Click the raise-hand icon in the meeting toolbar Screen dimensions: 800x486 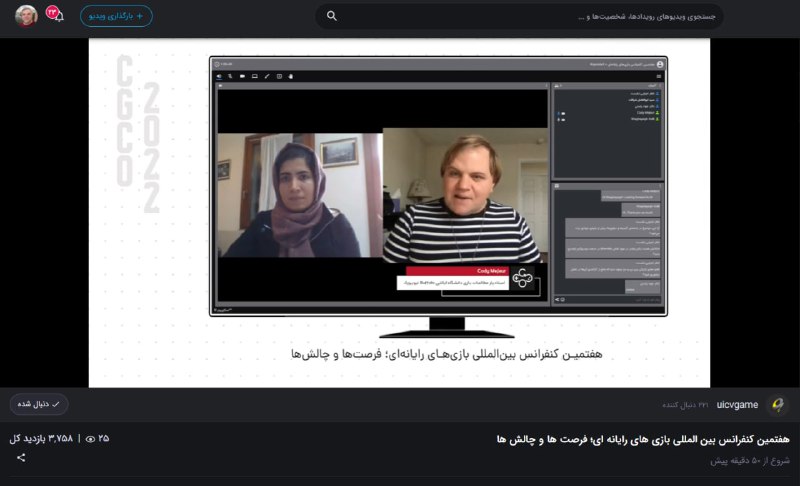pyautogui.click(x=291, y=76)
